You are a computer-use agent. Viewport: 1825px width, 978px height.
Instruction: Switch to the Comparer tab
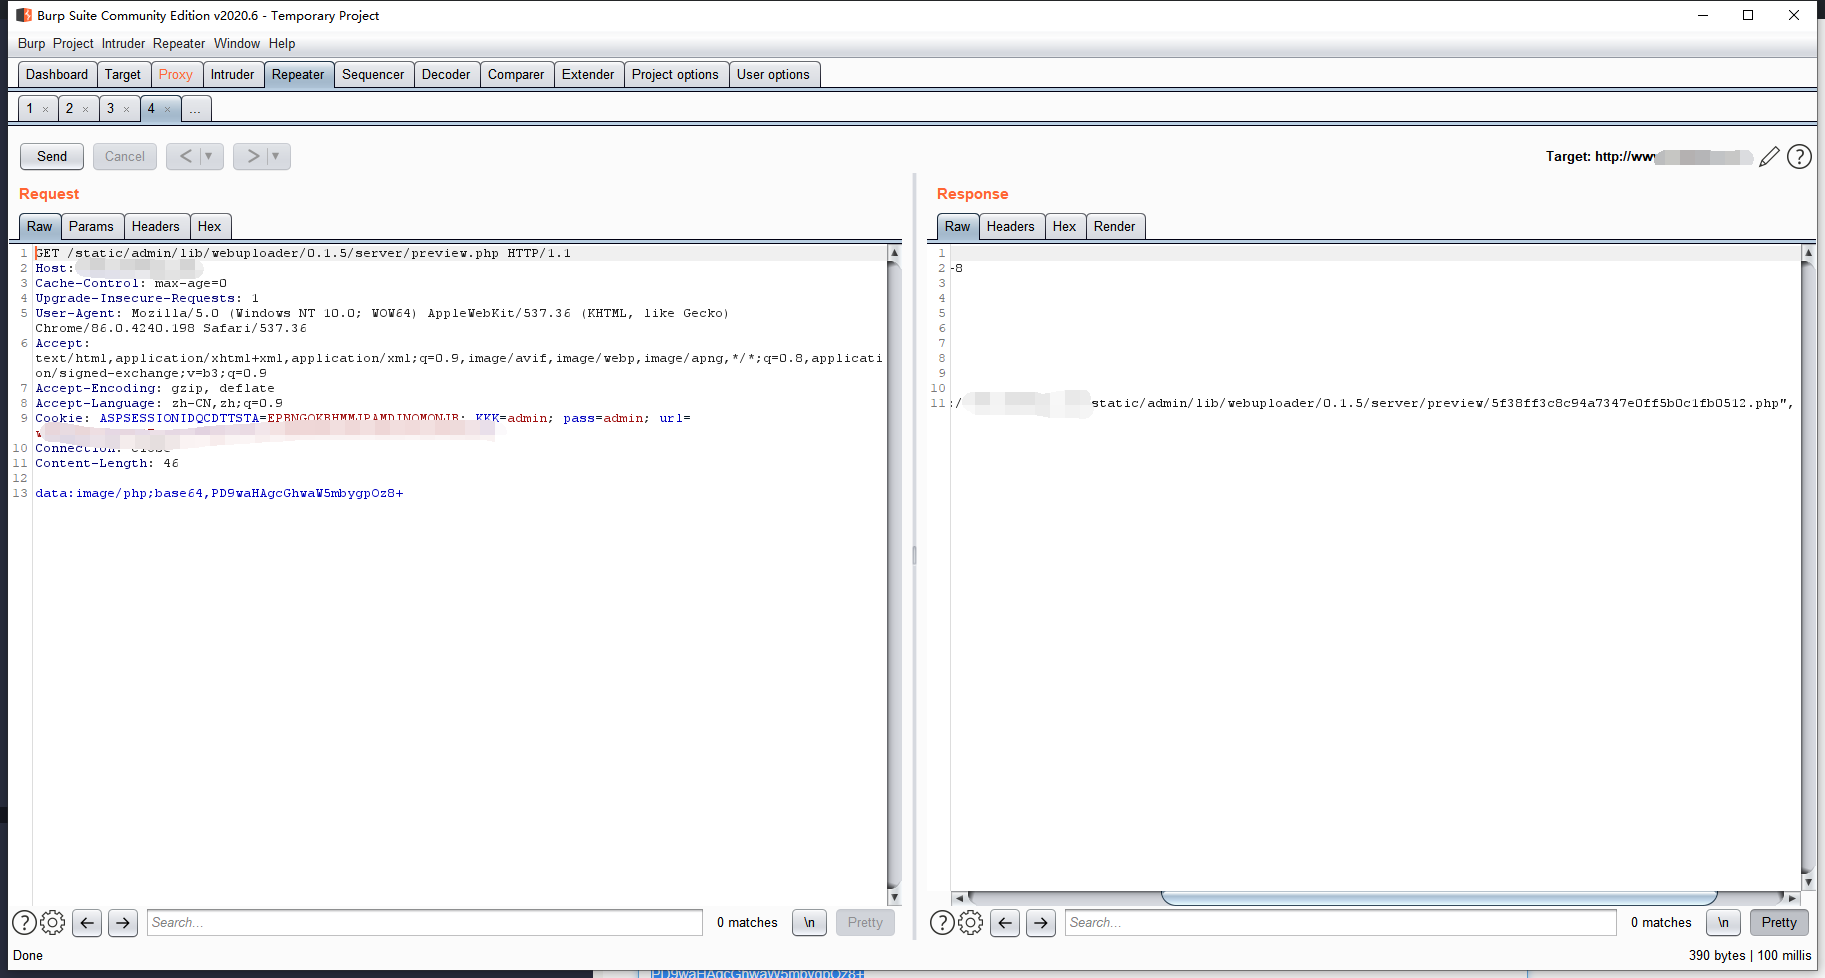[516, 75]
